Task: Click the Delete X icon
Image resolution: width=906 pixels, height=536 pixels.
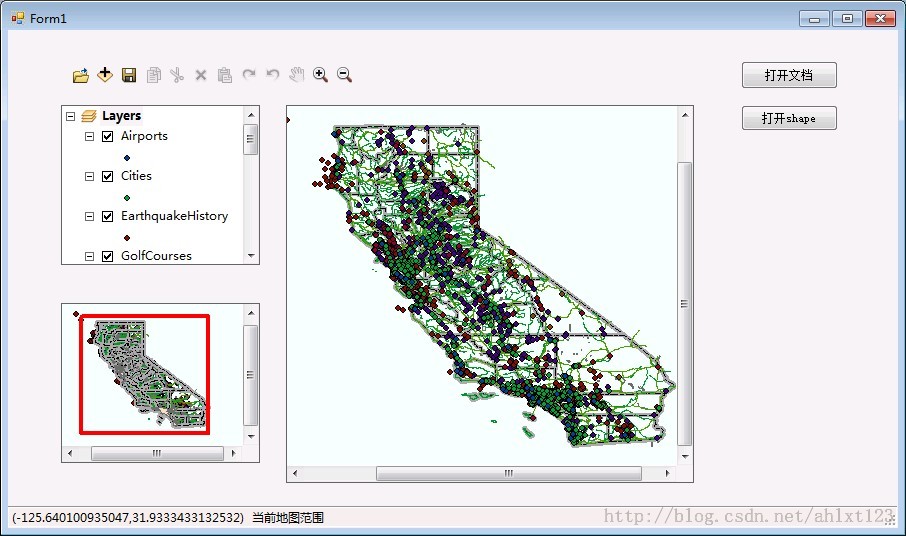Action: click(201, 75)
